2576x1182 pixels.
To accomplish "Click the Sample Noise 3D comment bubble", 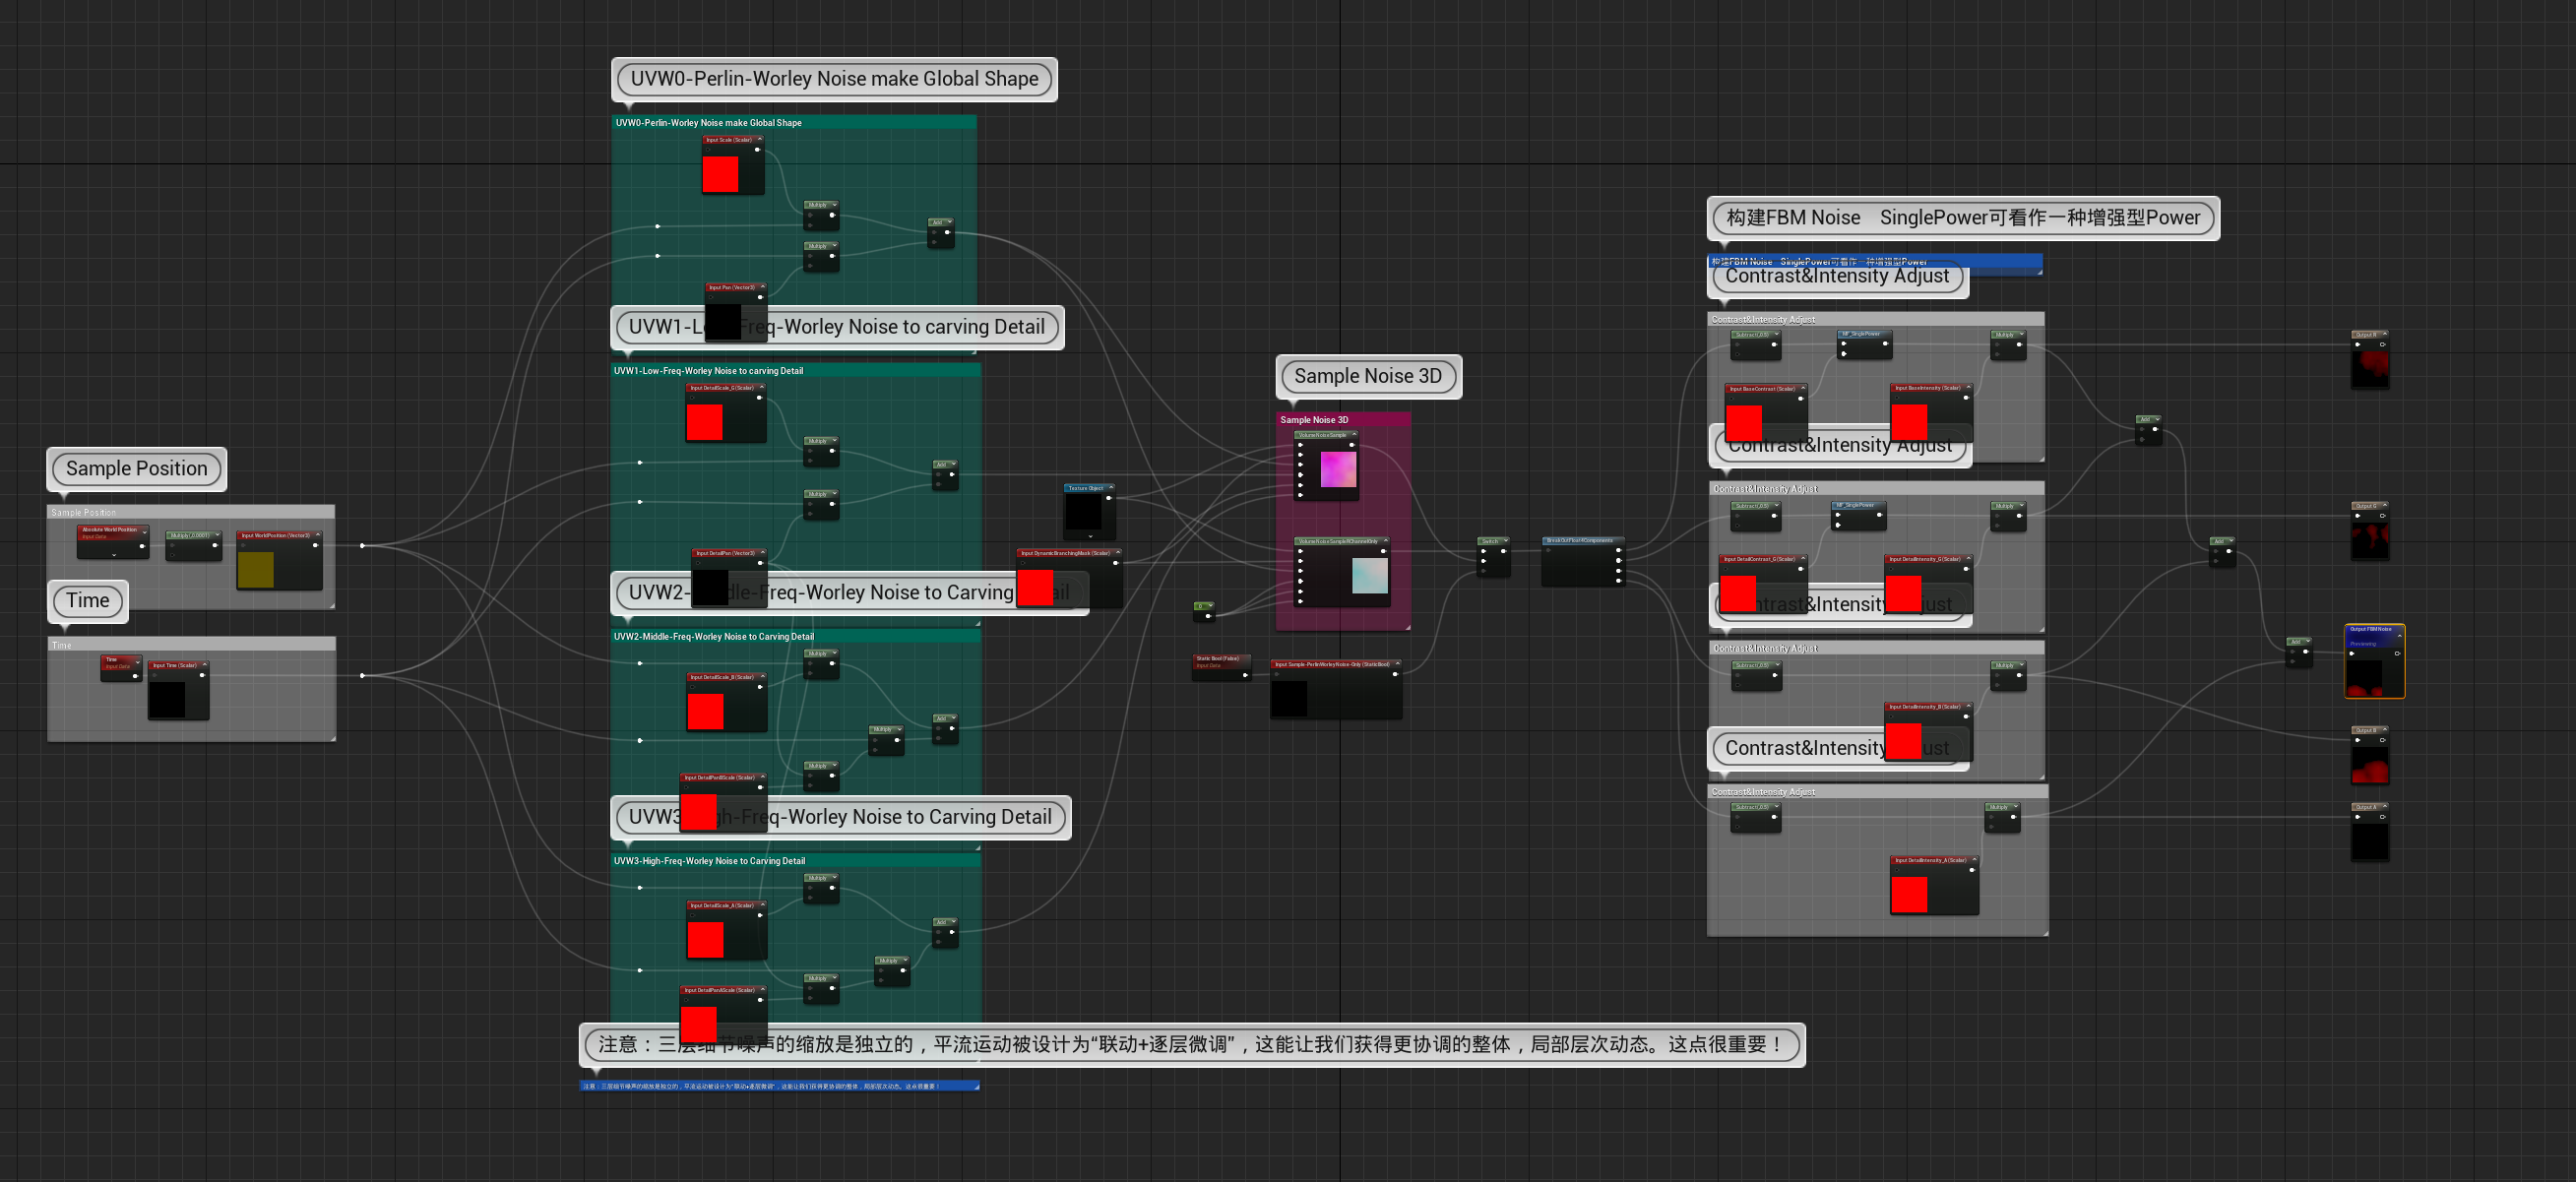I will [1367, 376].
